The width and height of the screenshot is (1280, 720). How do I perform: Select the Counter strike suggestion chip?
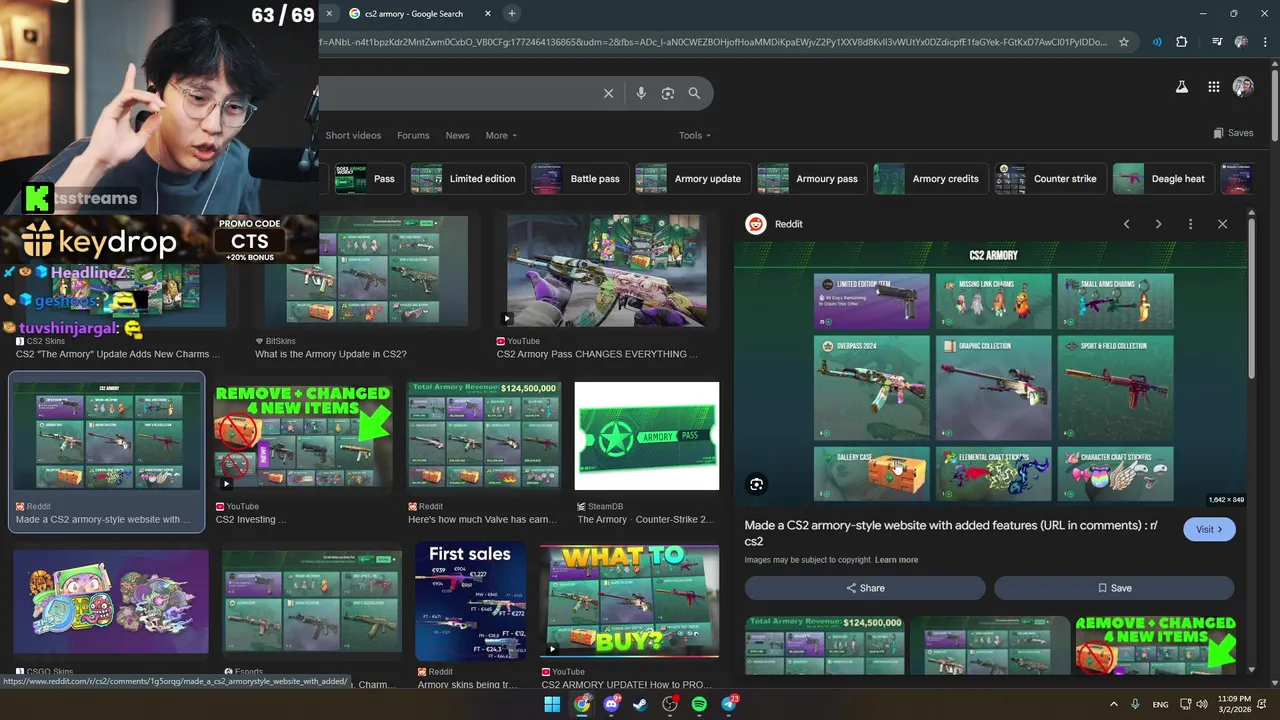(1050, 179)
